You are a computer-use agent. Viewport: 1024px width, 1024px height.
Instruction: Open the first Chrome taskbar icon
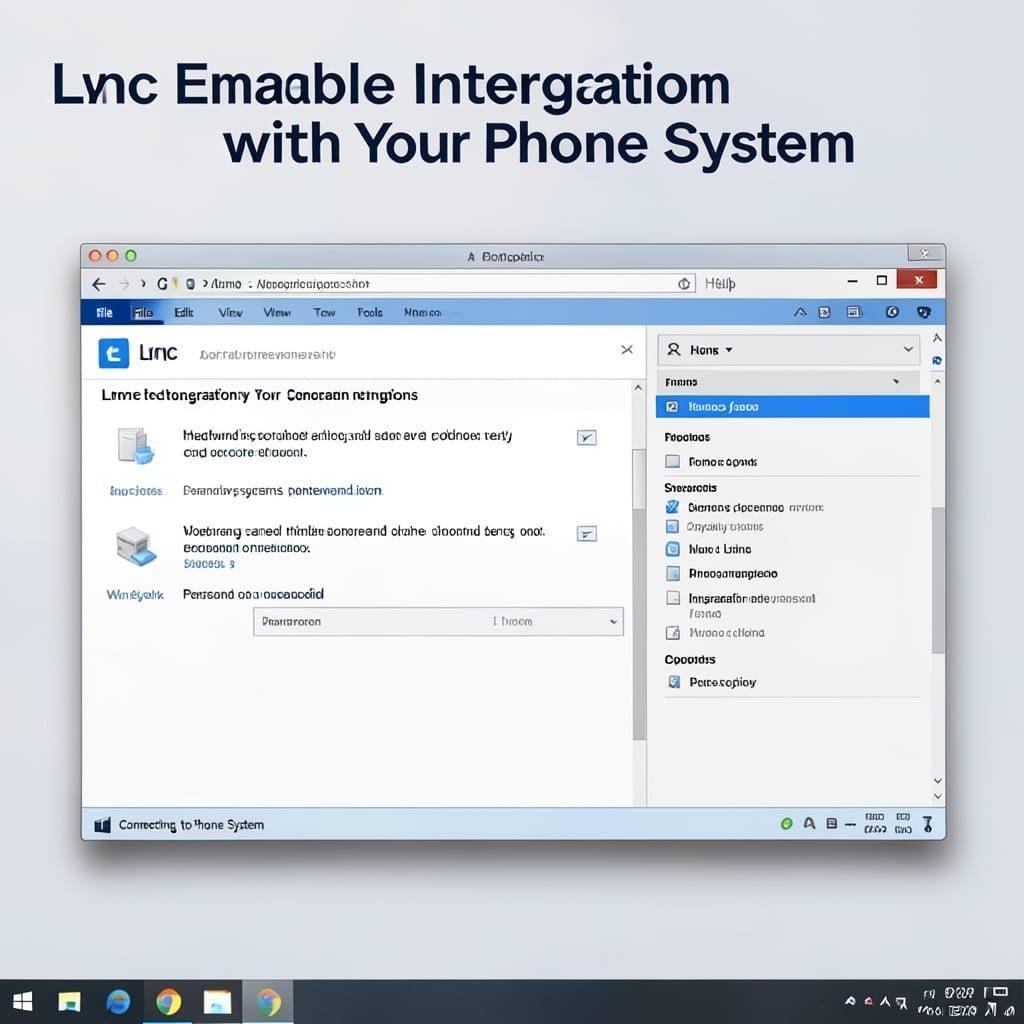pos(168,1001)
